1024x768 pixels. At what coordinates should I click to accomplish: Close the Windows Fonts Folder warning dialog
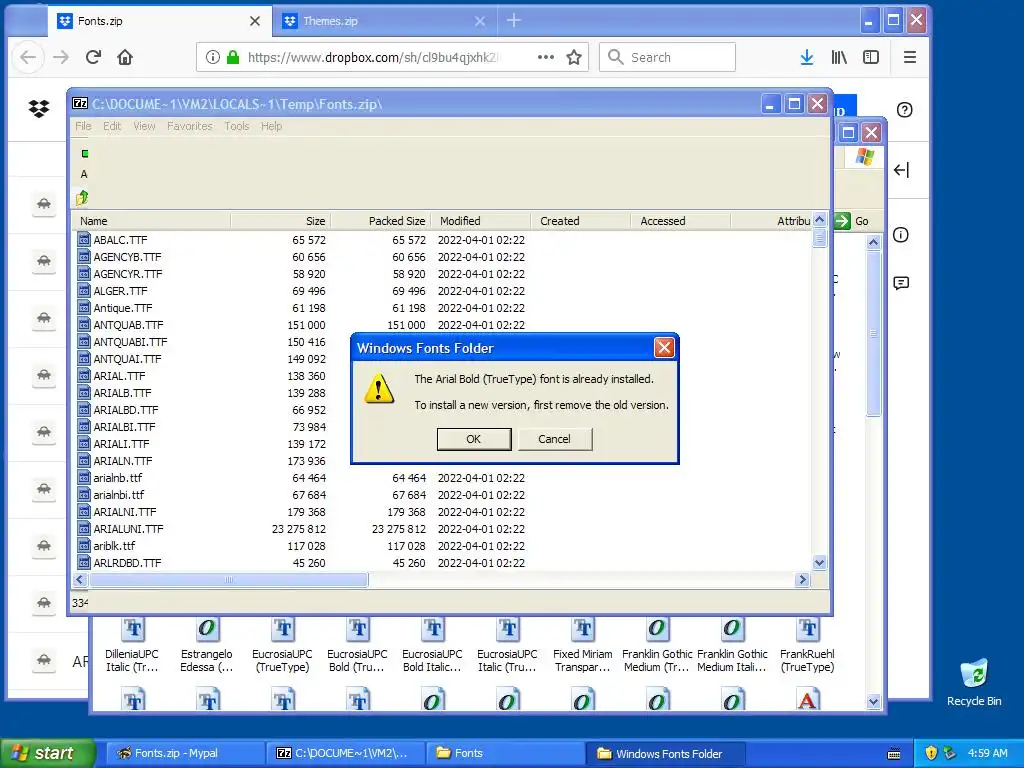[x=664, y=347]
